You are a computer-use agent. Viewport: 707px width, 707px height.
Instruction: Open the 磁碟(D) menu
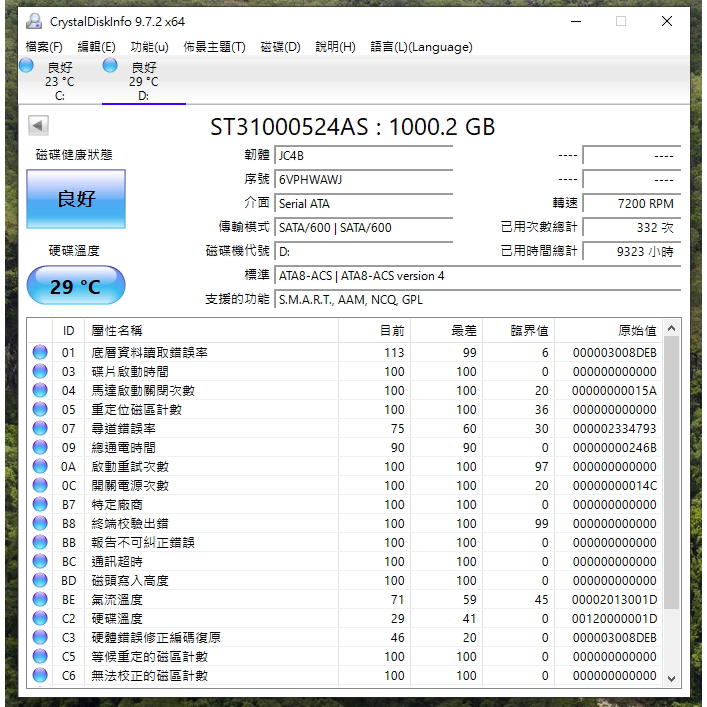280,47
